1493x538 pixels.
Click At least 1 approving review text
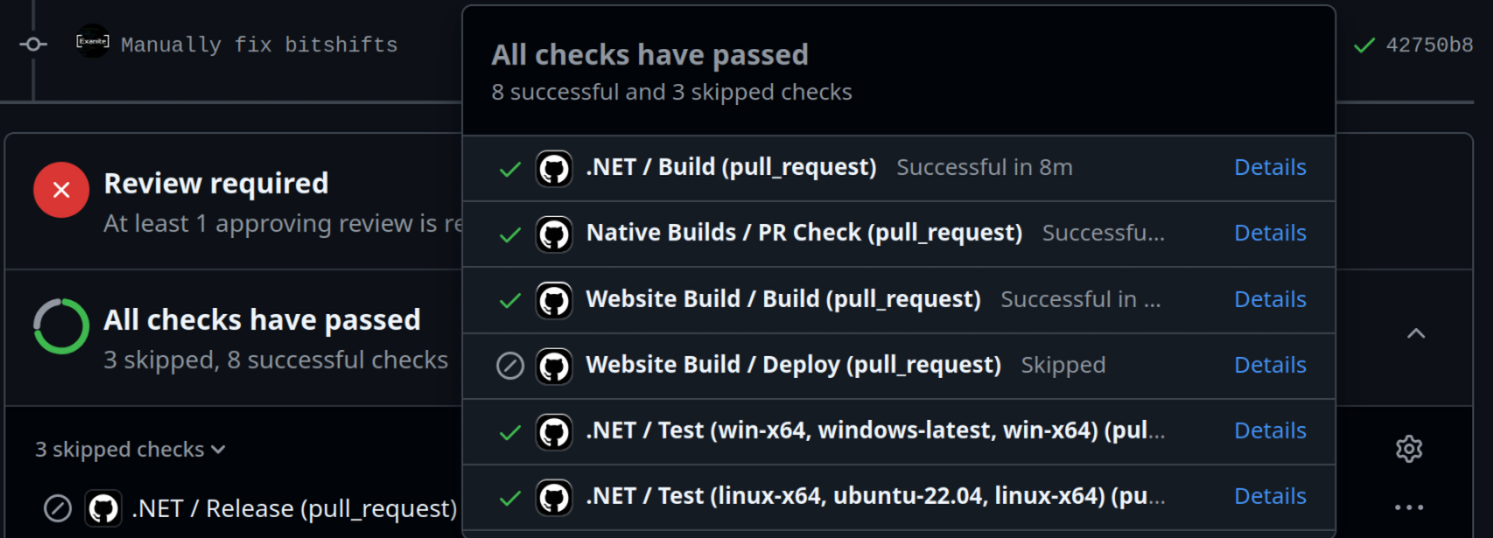click(282, 224)
